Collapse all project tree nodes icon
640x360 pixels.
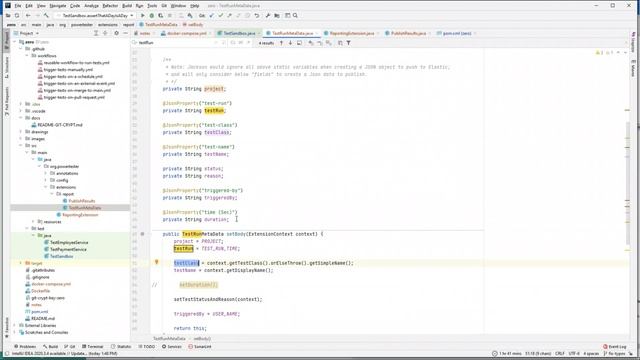[105, 33]
